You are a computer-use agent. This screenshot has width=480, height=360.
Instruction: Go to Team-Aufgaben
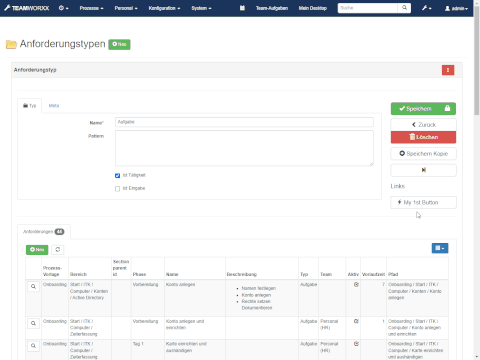pos(272,8)
